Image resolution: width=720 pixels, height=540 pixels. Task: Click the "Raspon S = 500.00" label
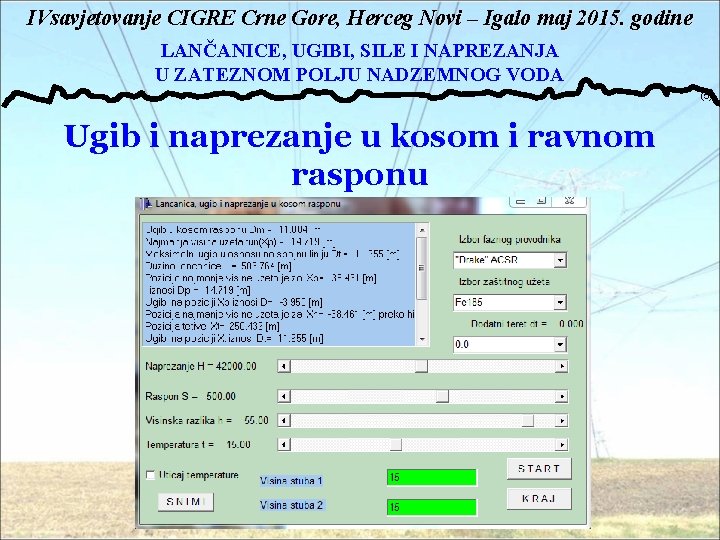(191, 396)
